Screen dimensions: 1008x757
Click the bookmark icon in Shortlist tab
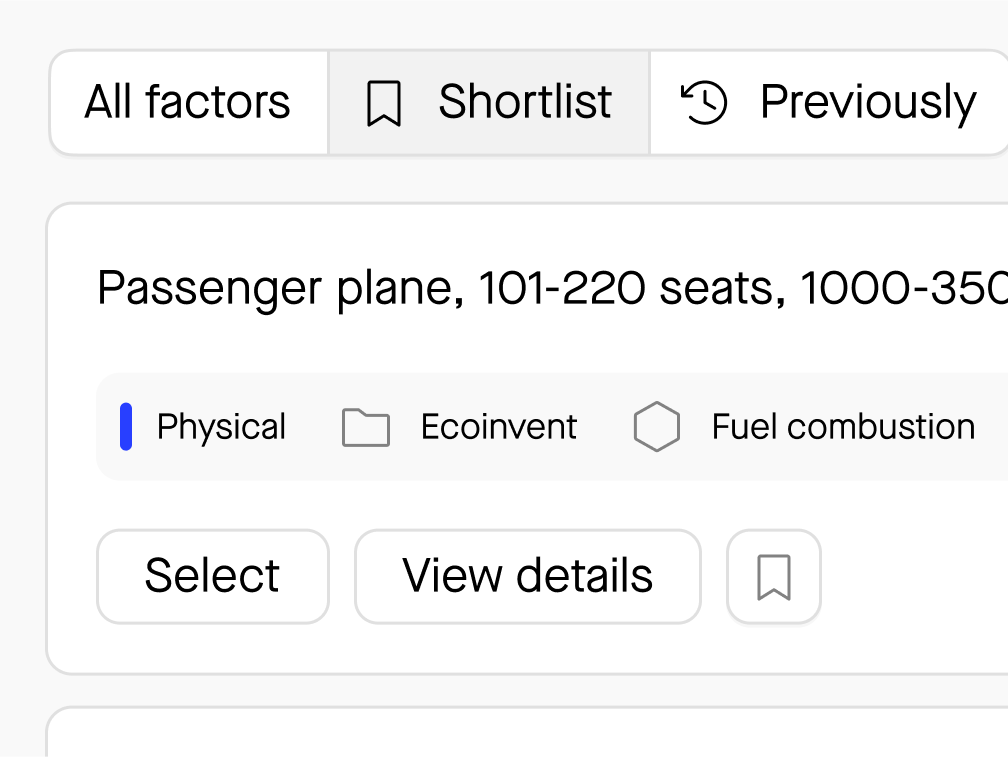(x=384, y=104)
